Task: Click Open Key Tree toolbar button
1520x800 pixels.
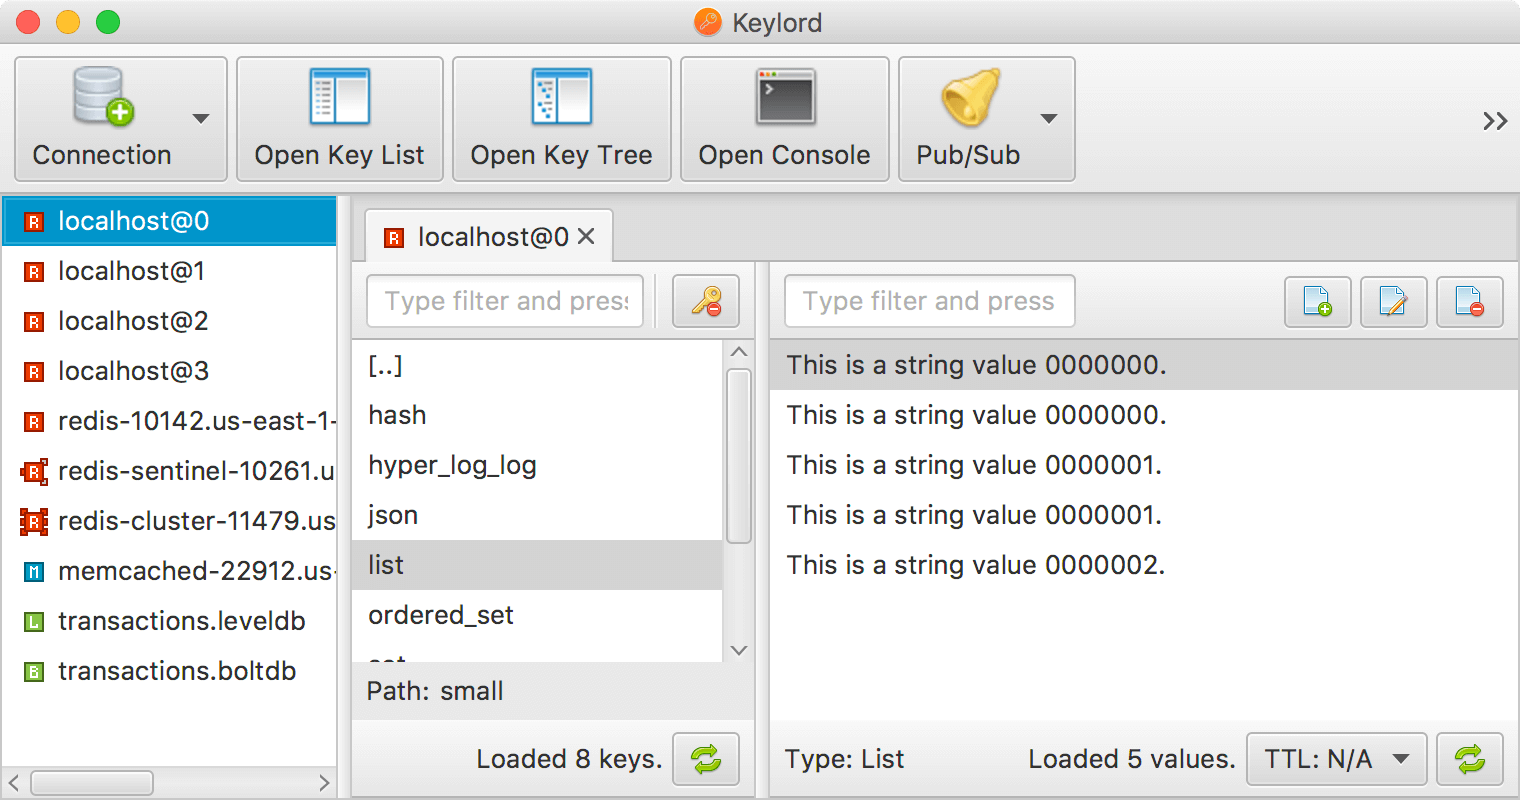Action: [x=562, y=119]
